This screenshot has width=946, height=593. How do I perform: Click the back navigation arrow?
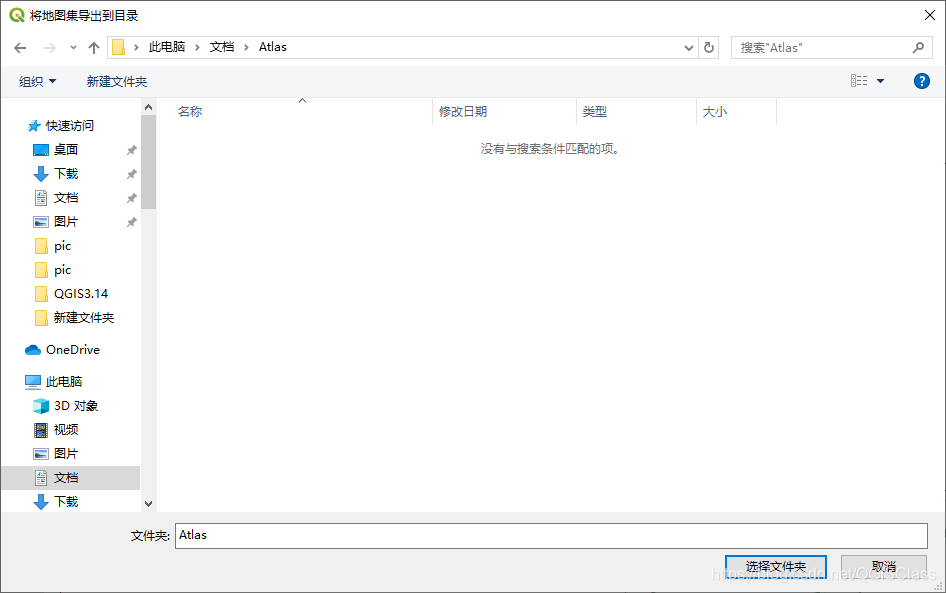[20, 47]
